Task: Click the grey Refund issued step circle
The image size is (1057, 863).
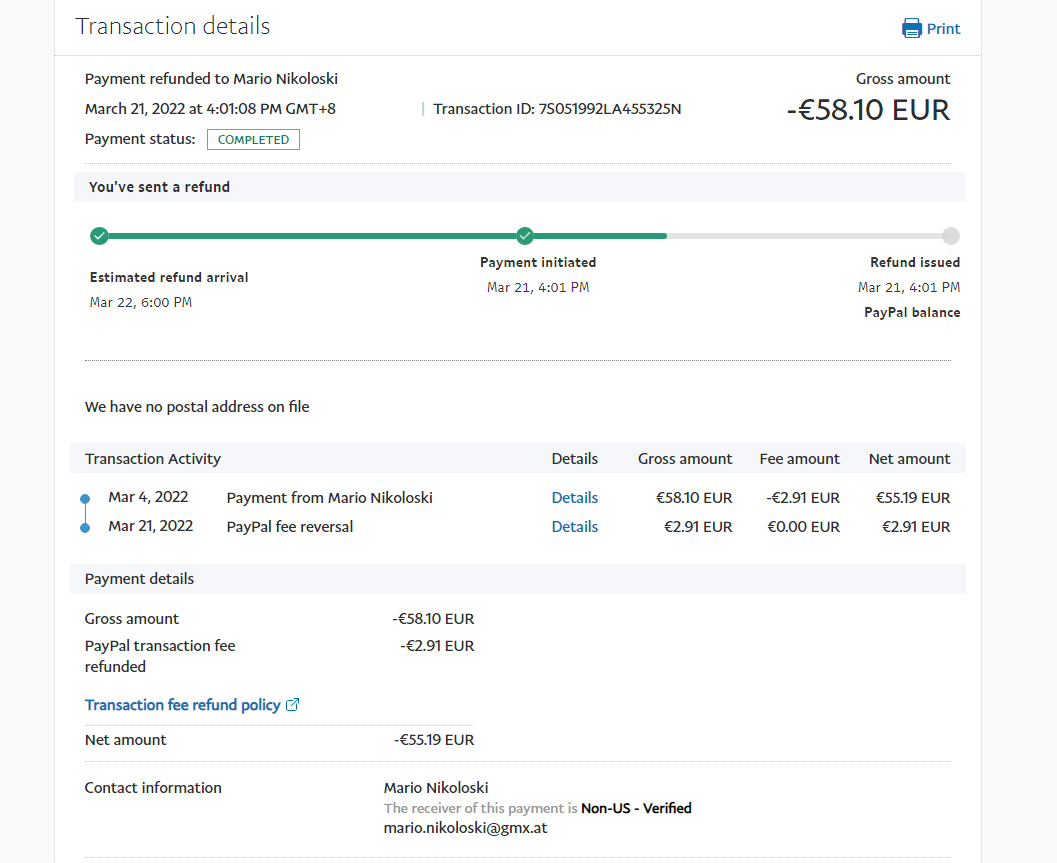Action: 950,236
